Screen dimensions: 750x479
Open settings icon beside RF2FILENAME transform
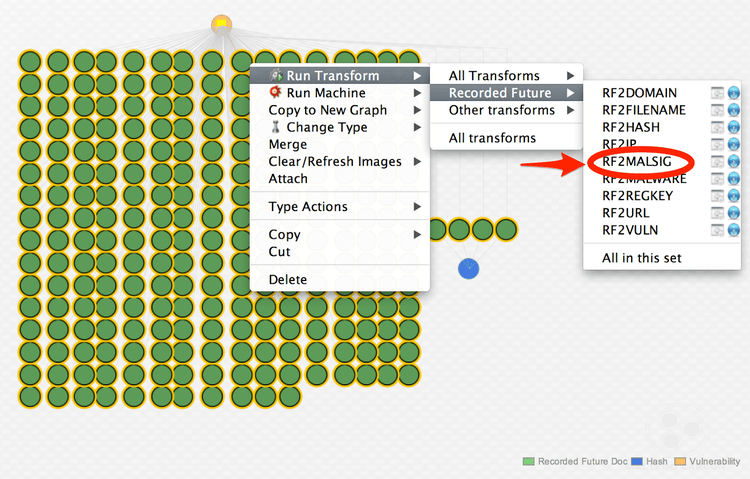point(718,110)
